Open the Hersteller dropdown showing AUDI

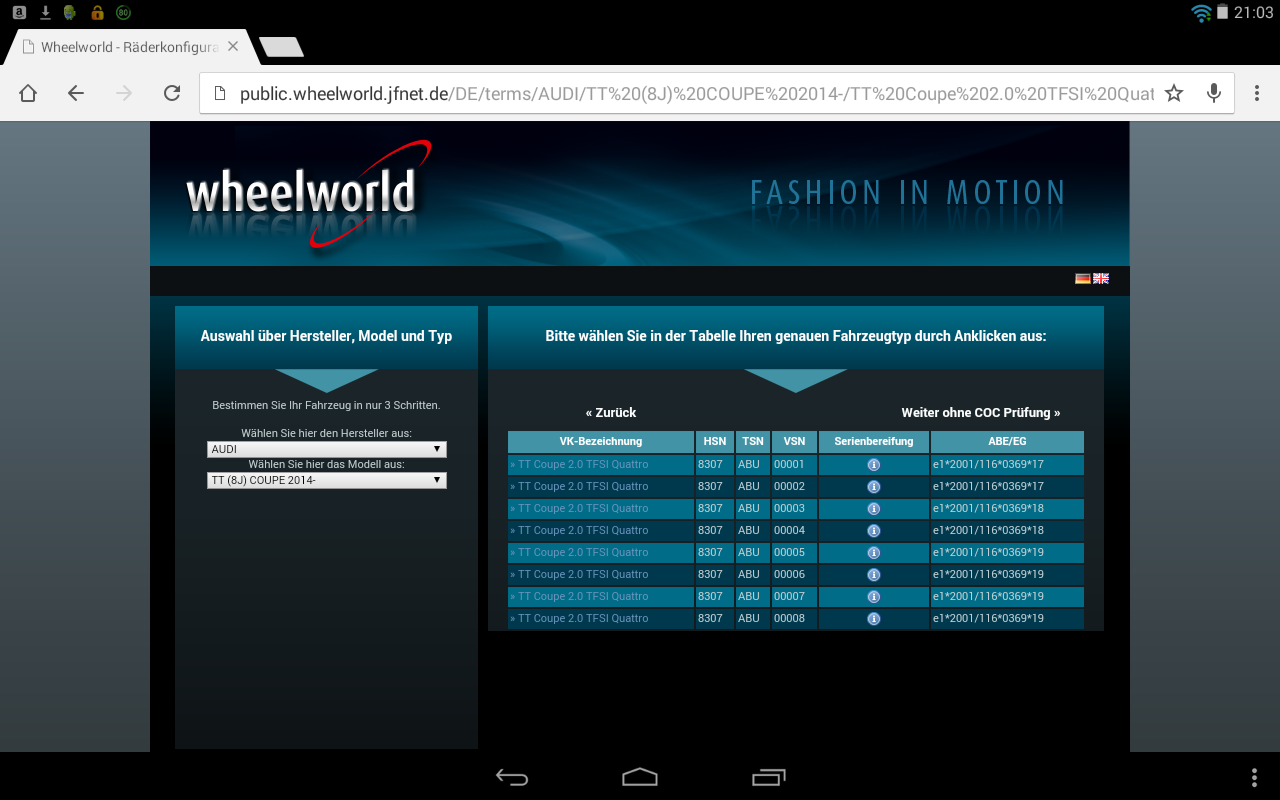[x=327, y=450]
